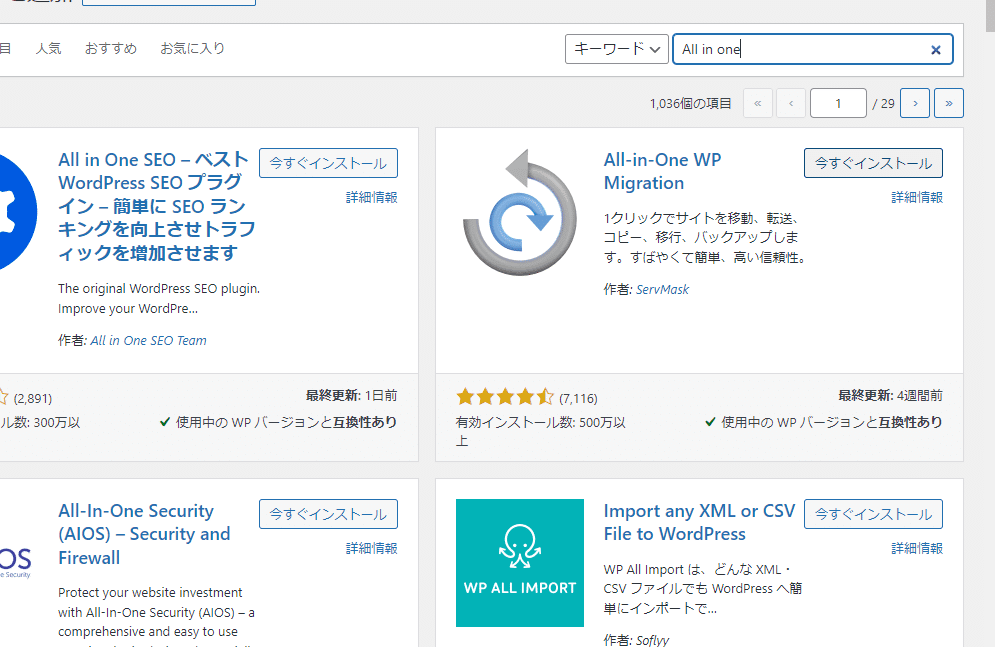
Task: Open 詳細情報 for All-in-One WP Migration
Action: point(917,197)
